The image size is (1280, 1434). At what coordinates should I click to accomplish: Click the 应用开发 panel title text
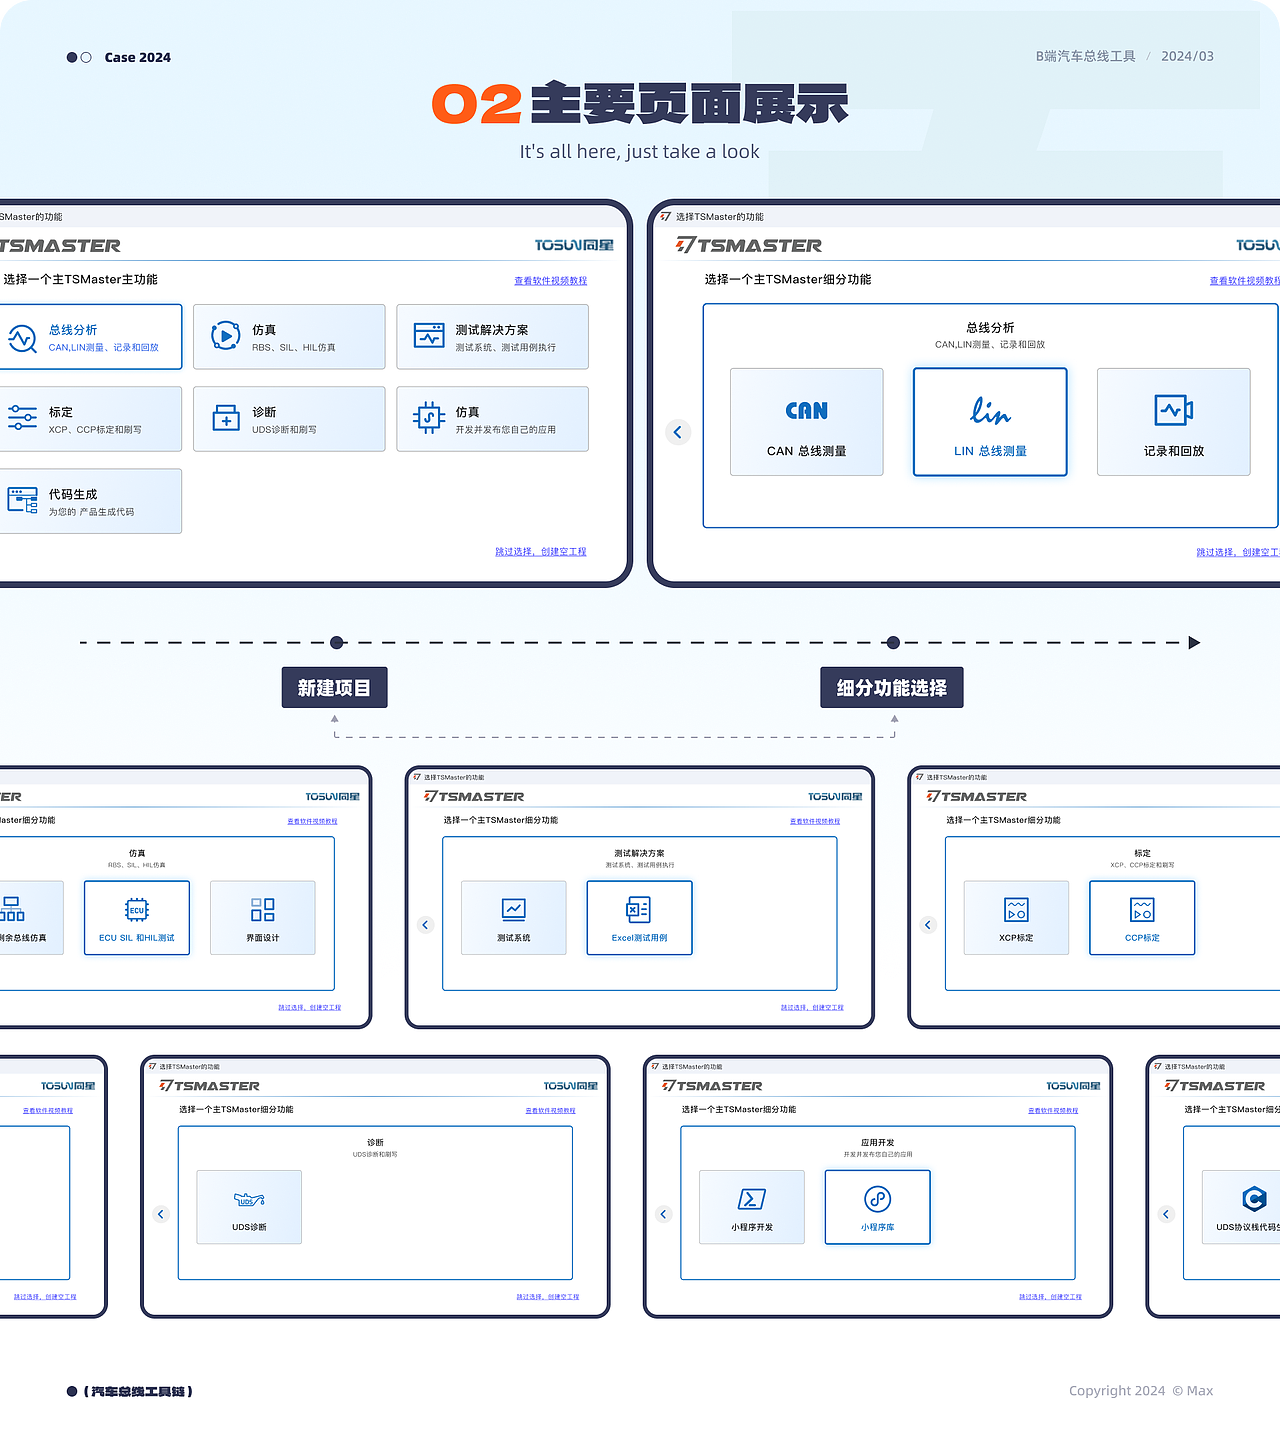point(878,1142)
